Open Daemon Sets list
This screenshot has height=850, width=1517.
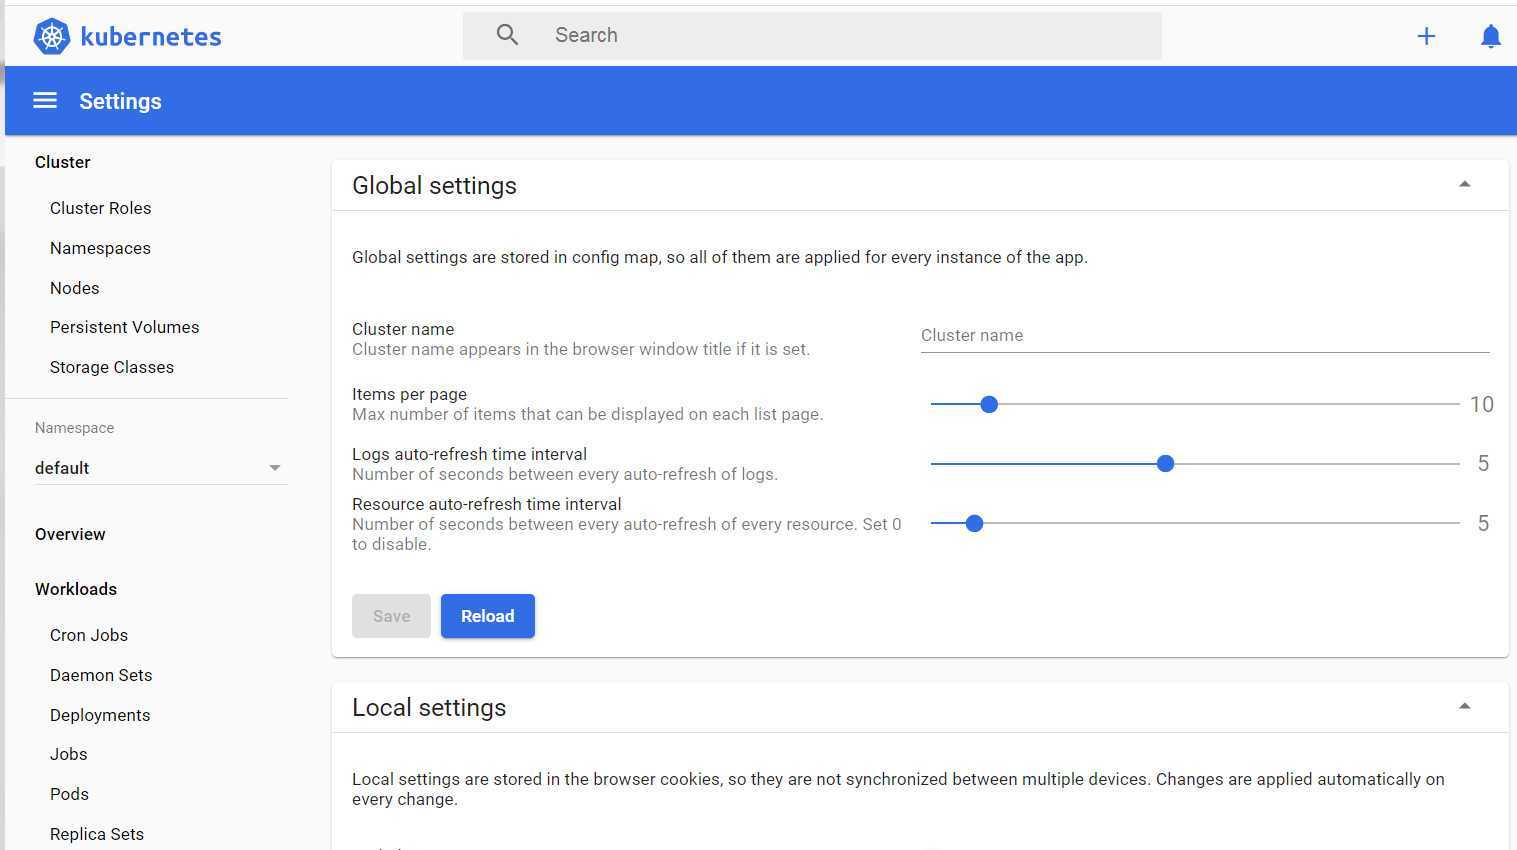[x=101, y=675]
